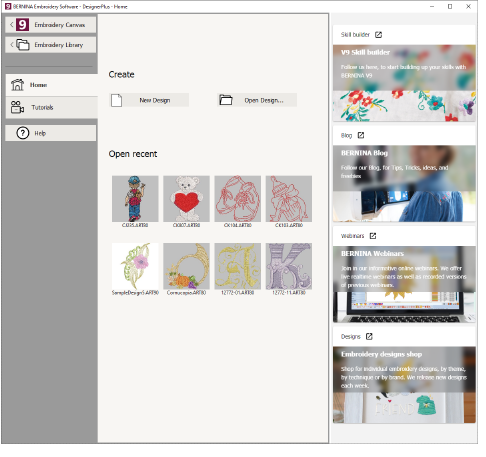Viewport: 486px width, 457px height.
Task: Click the Tutorials video camera icon
Action: coord(17,107)
